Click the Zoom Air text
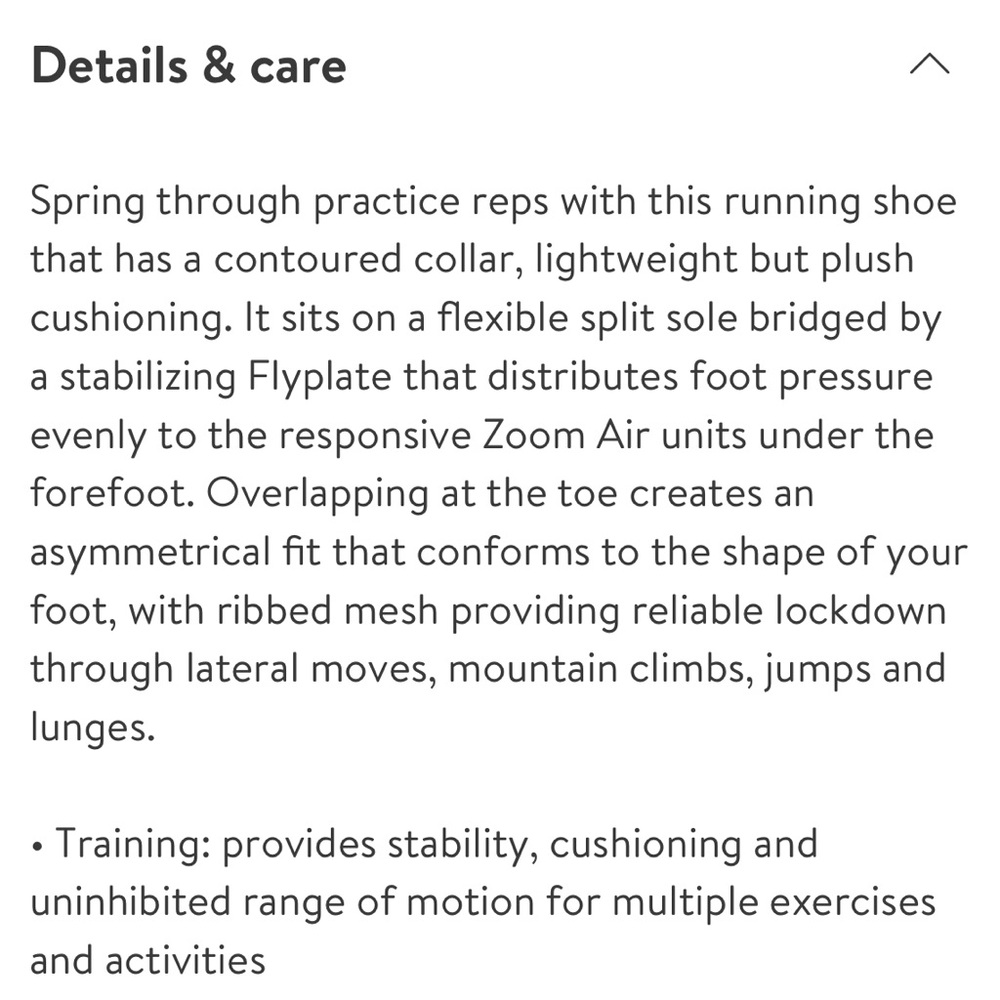This screenshot has height=1000, width=1000. [x=565, y=436]
